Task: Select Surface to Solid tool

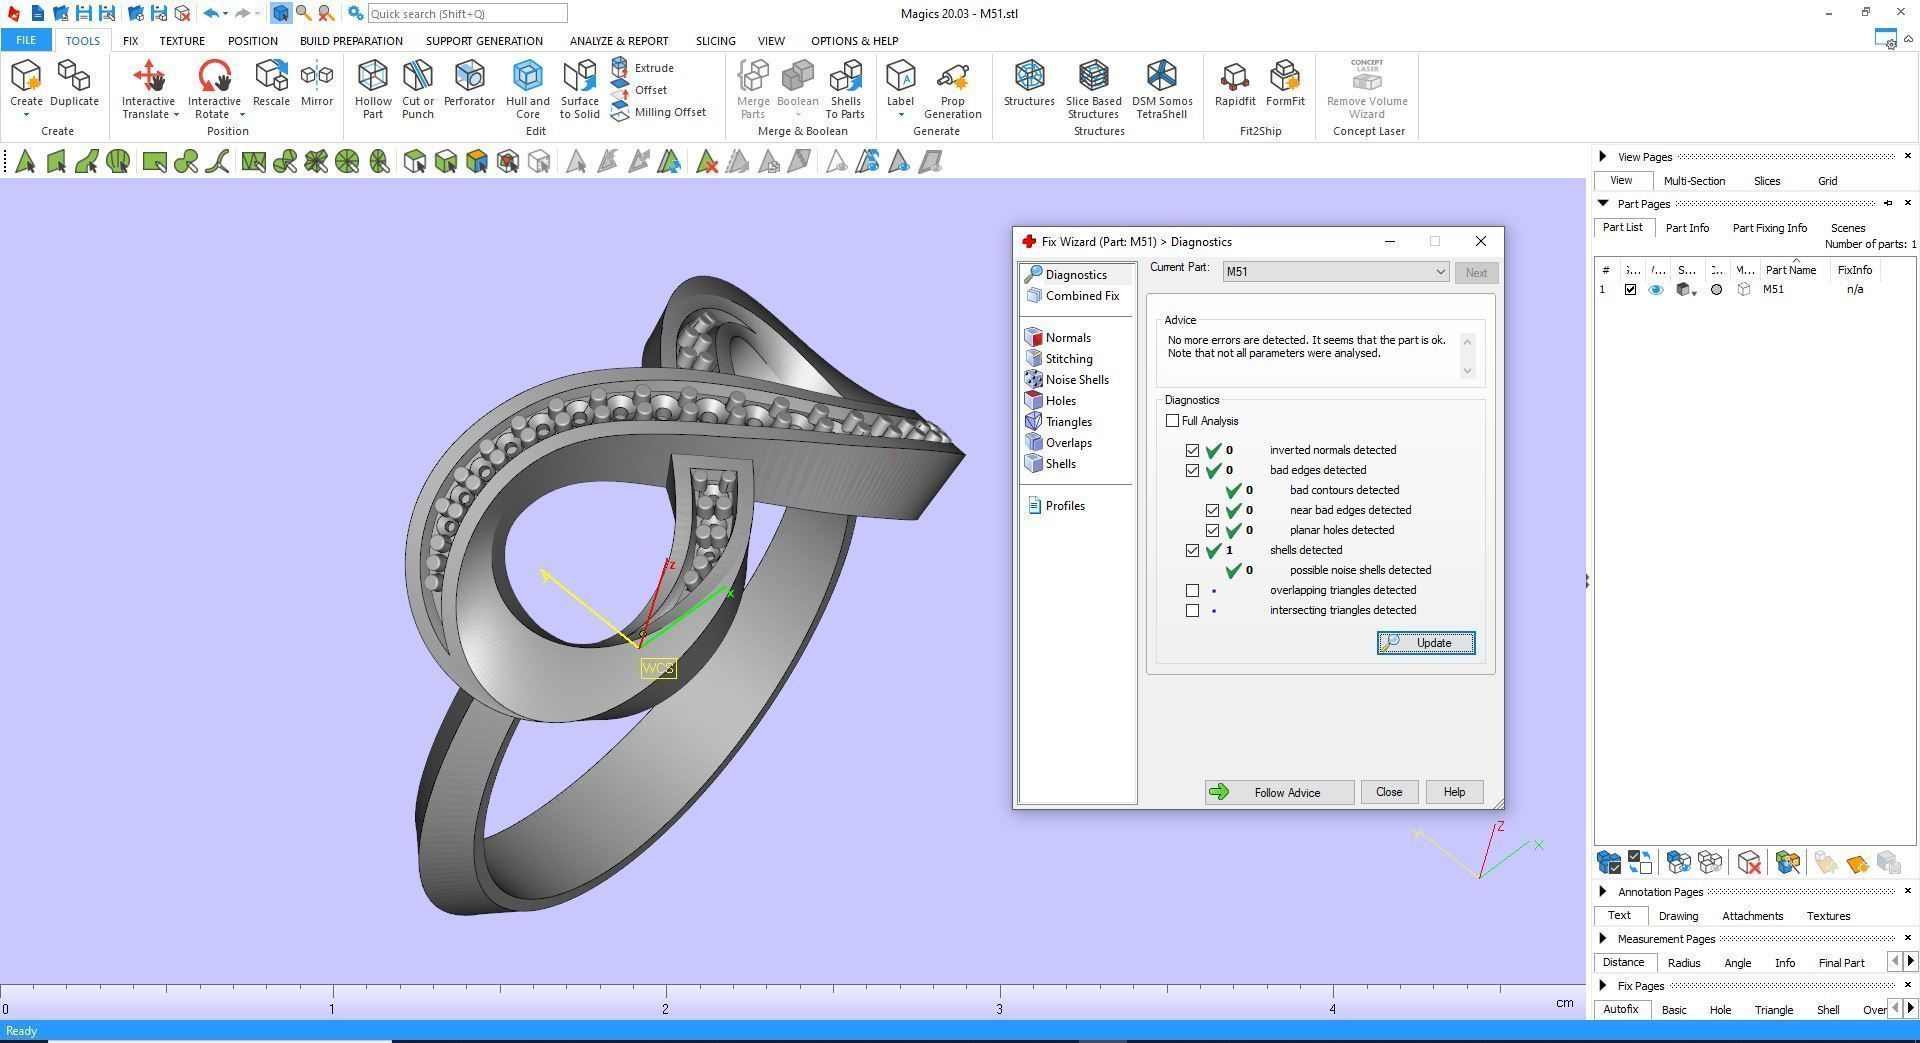Action: pos(579,88)
